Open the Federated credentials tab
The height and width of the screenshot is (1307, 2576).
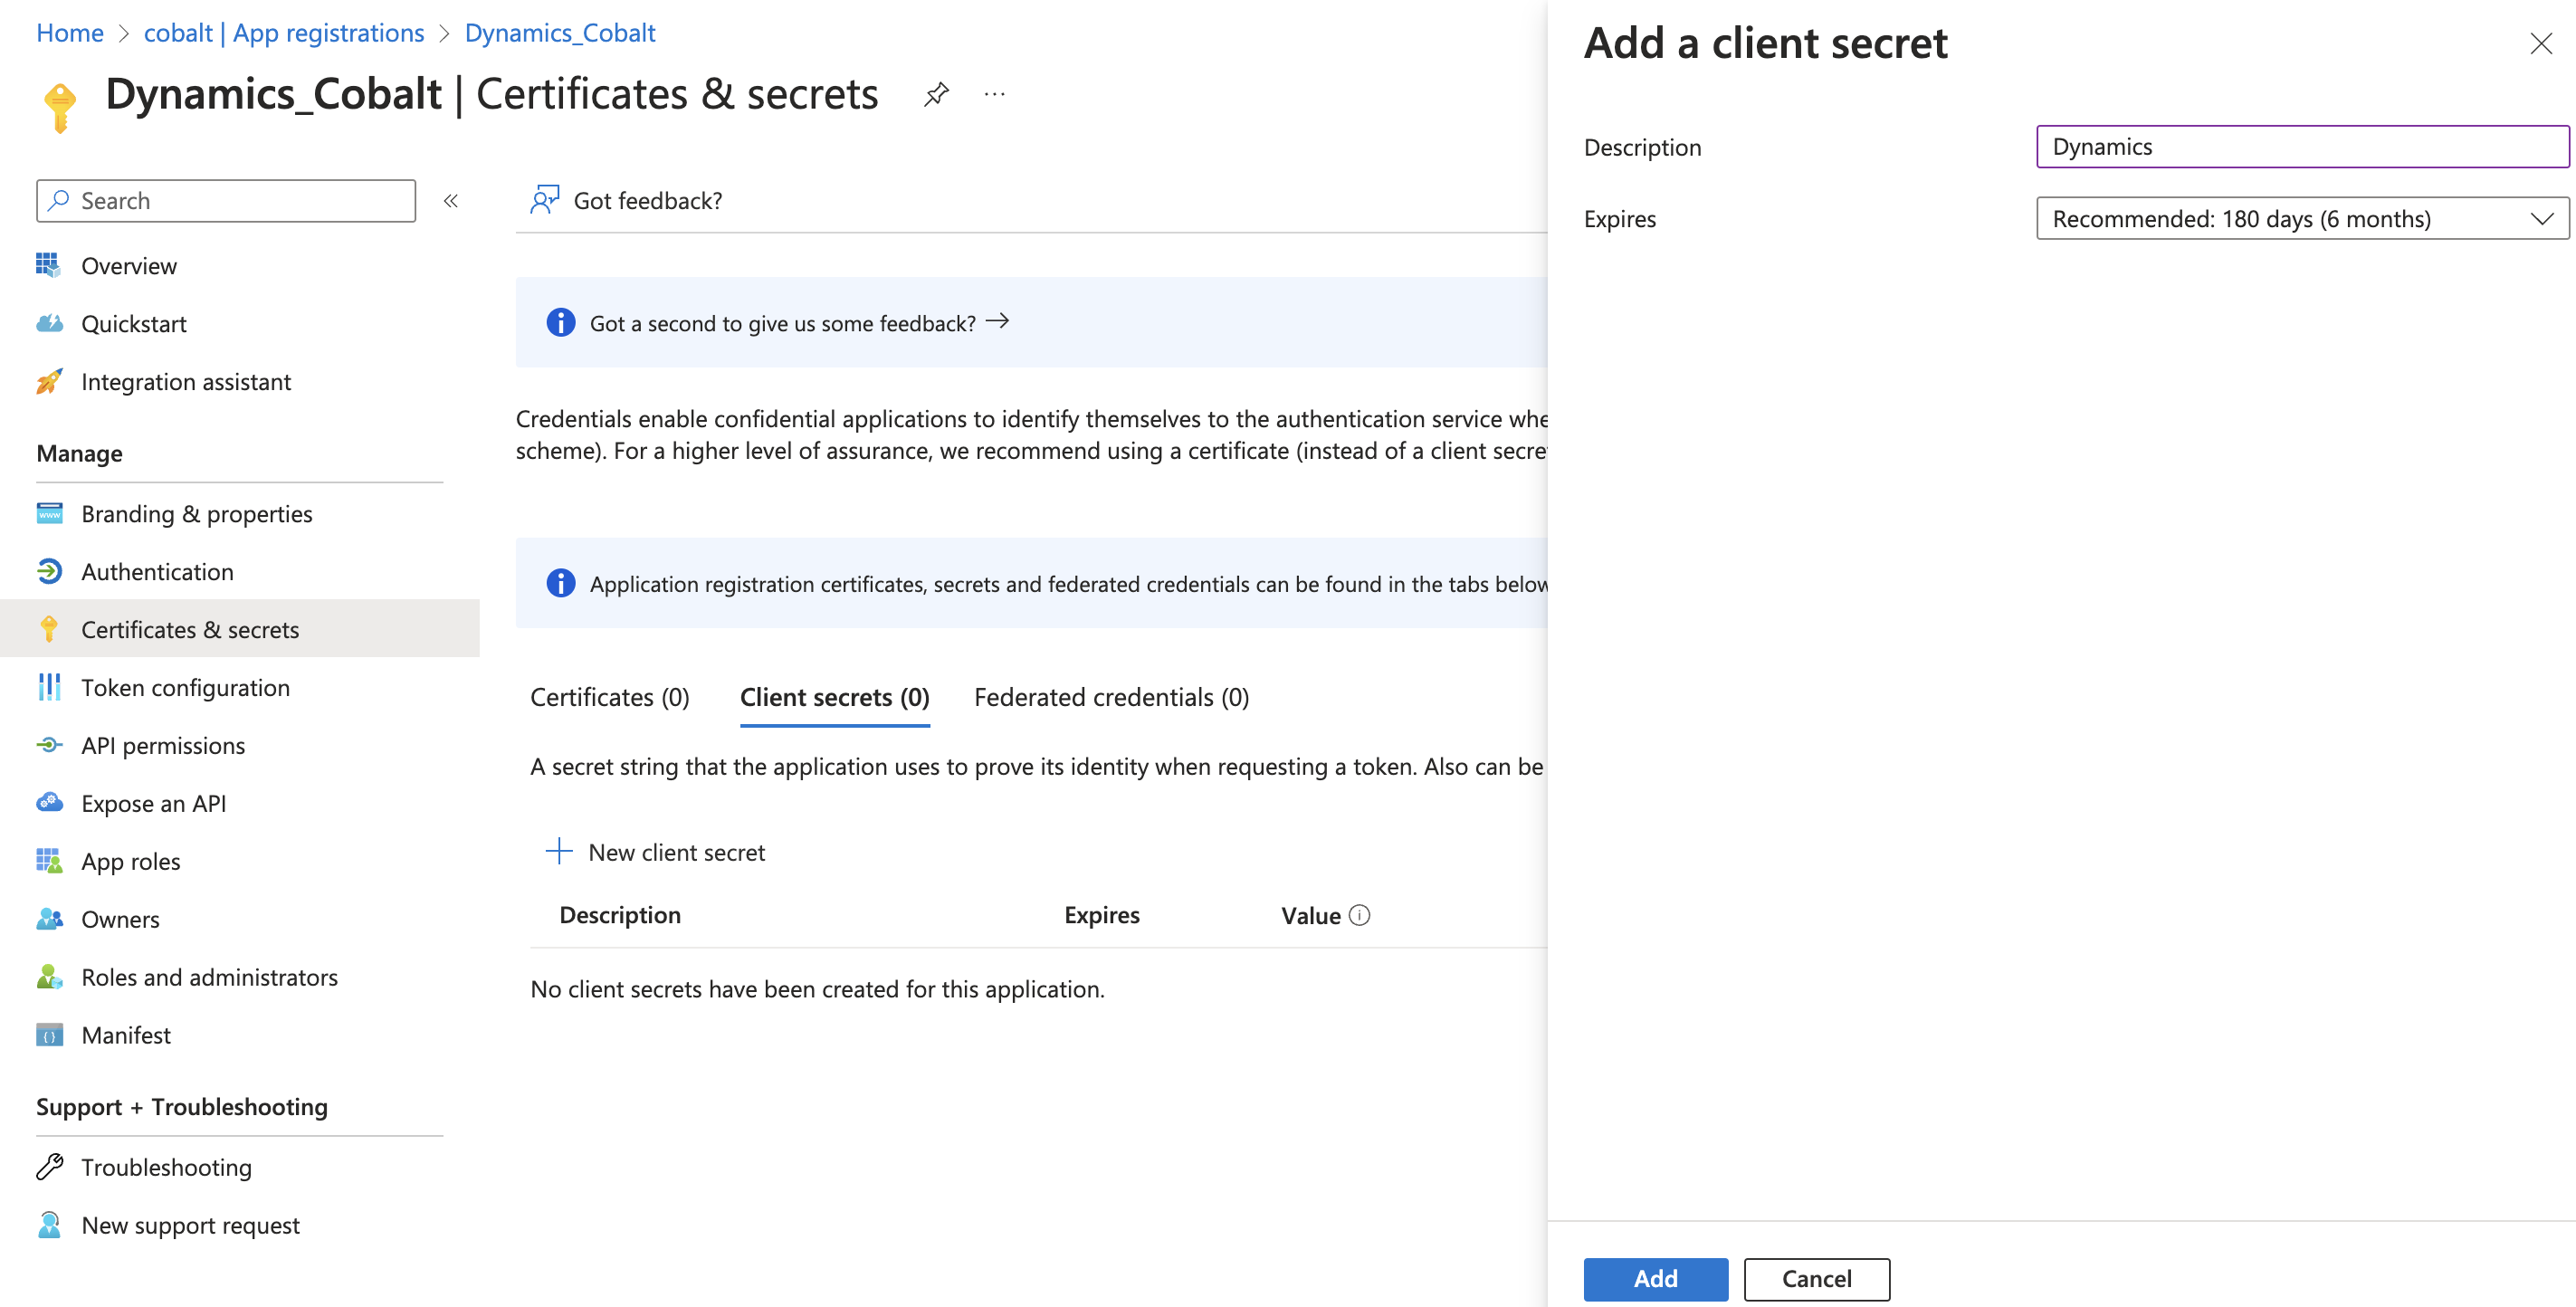click(1111, 697)
